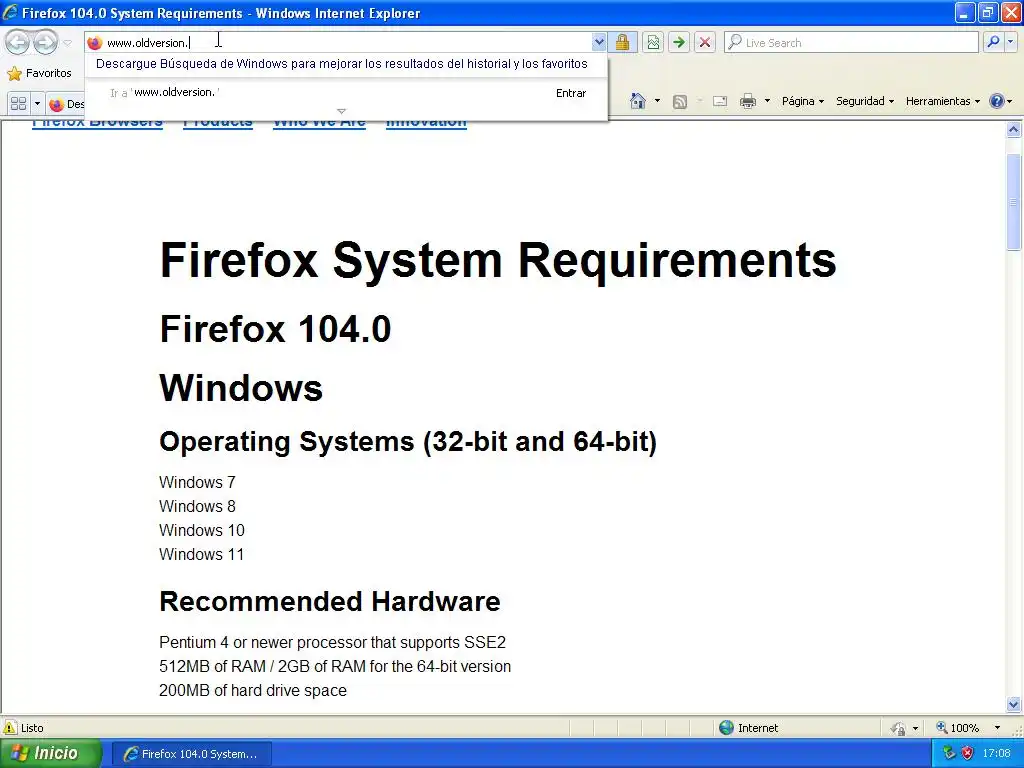
Task: Follow the Who We Are link
Action: pos(319,123)
